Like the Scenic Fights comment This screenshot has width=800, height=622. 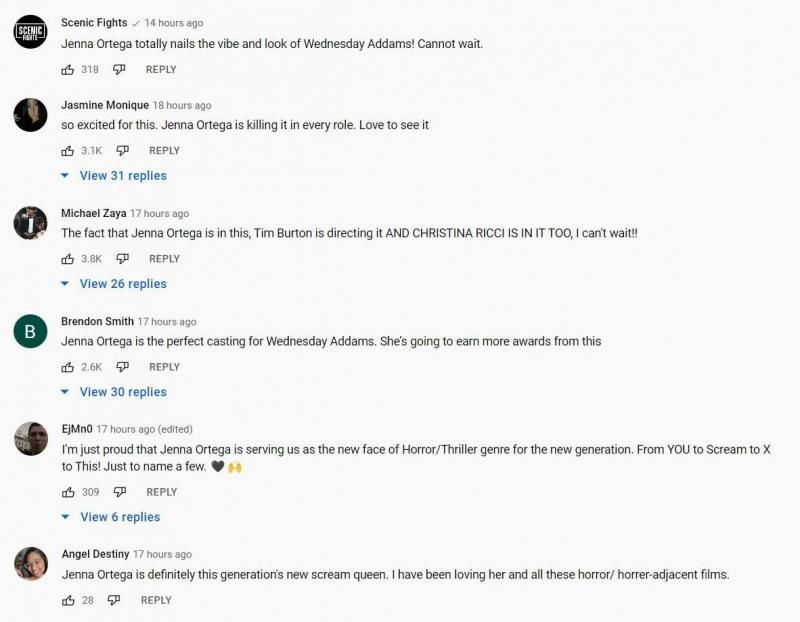pyautogui.click(x=68, y=70)
